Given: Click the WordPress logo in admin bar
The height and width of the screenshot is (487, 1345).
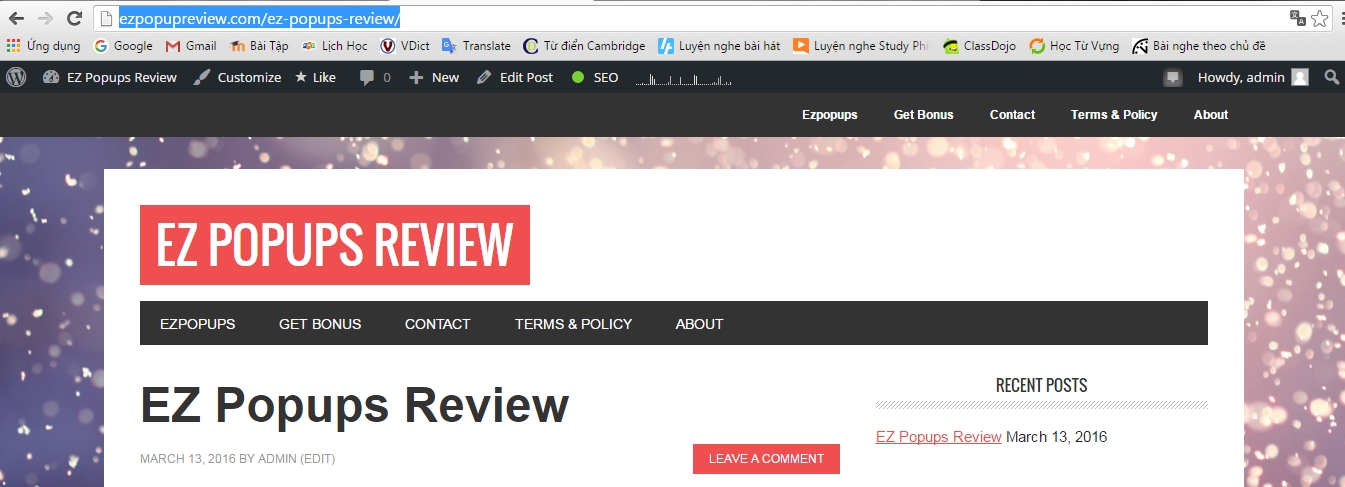Looking at the screenshot, I should pos(16,77).
